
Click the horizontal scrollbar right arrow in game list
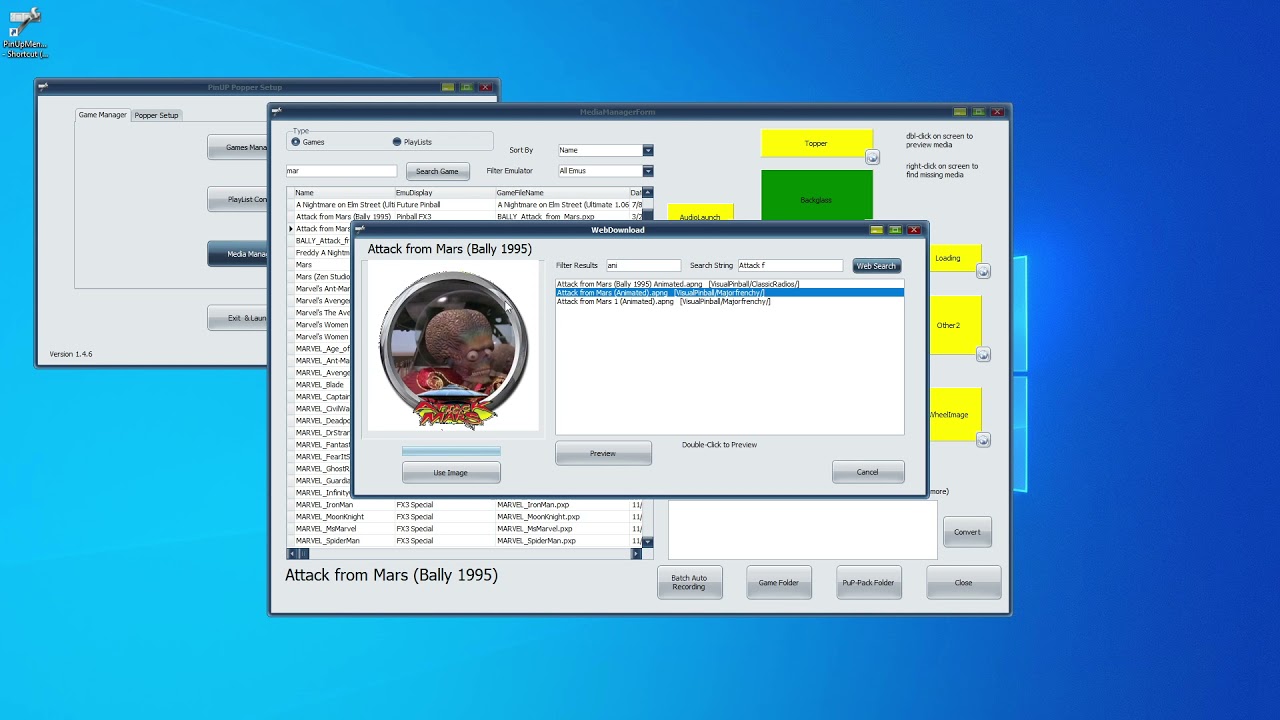[636, 553]
